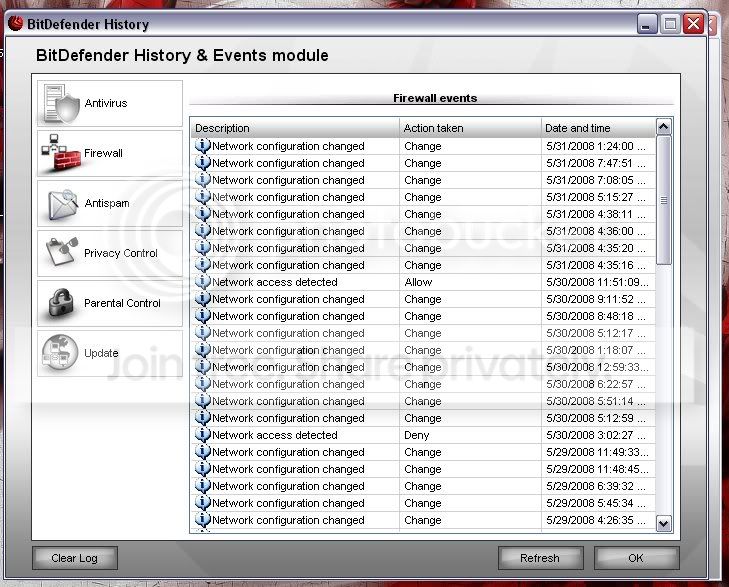
Task: Click info icon for 5/29/2008 11:49:33 event
Action: point(202,452)
